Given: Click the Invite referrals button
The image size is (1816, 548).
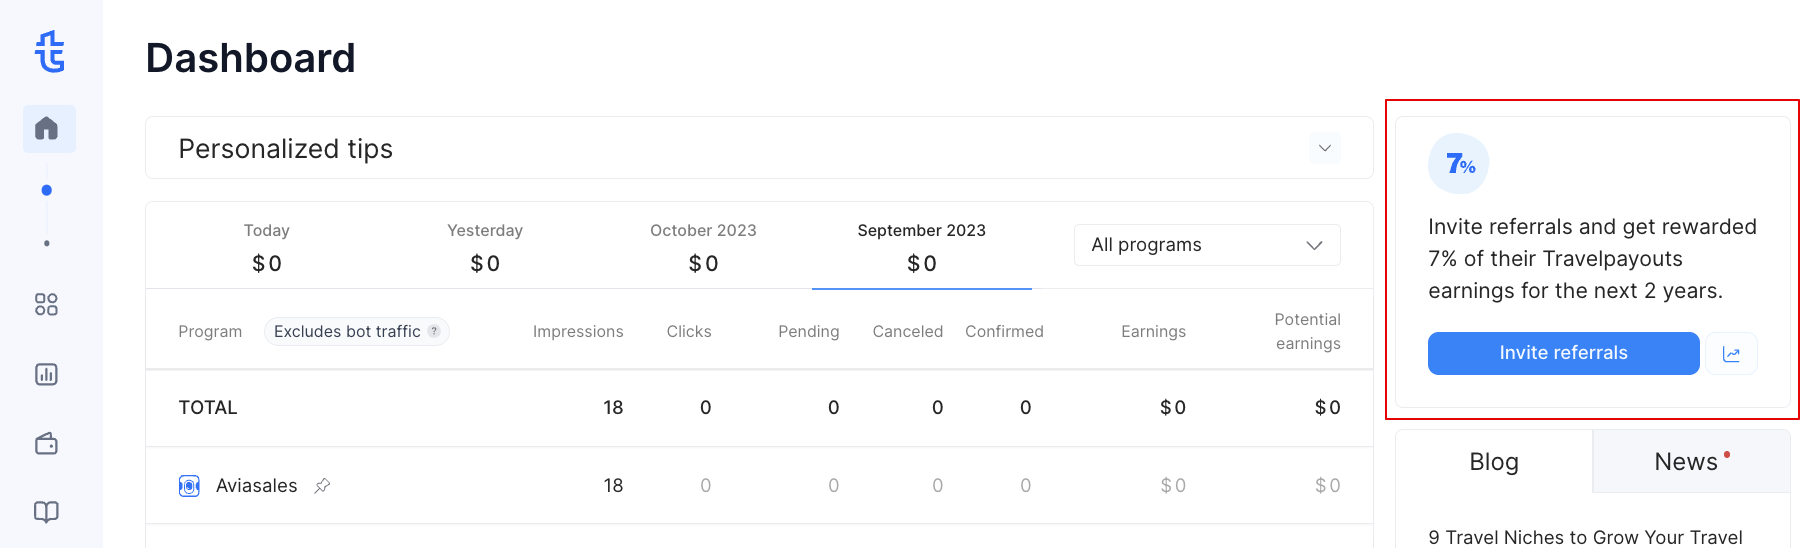Looking at the screenshot, I should 1563,353.
